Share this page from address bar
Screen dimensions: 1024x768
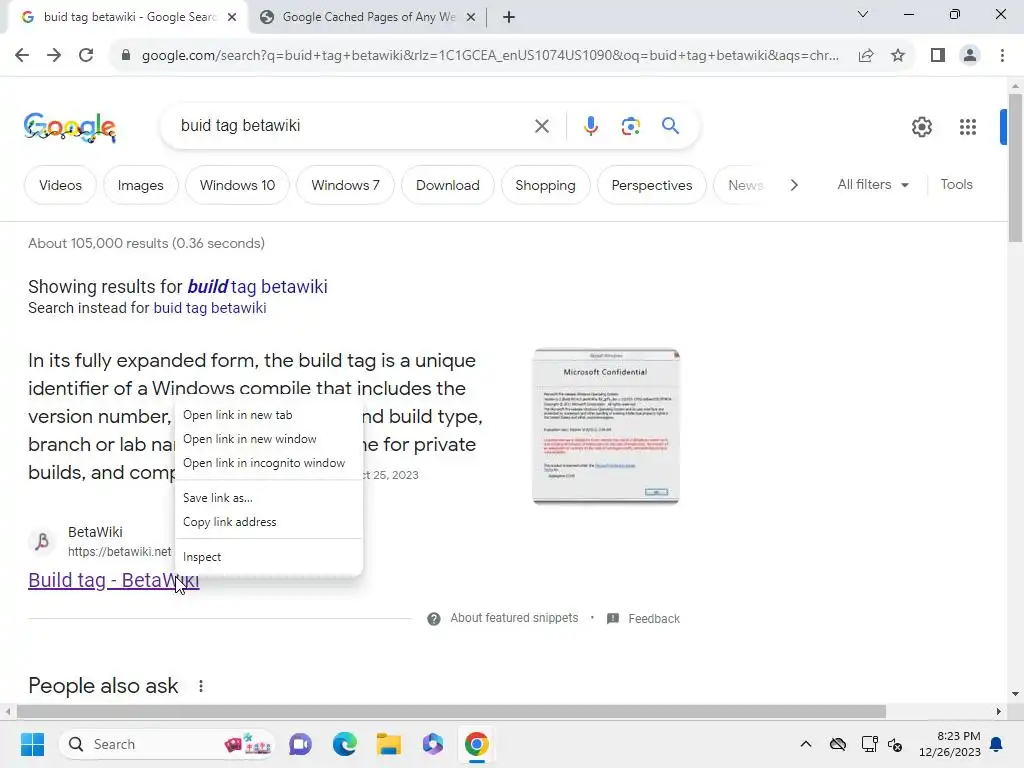[x=866, y=56]
